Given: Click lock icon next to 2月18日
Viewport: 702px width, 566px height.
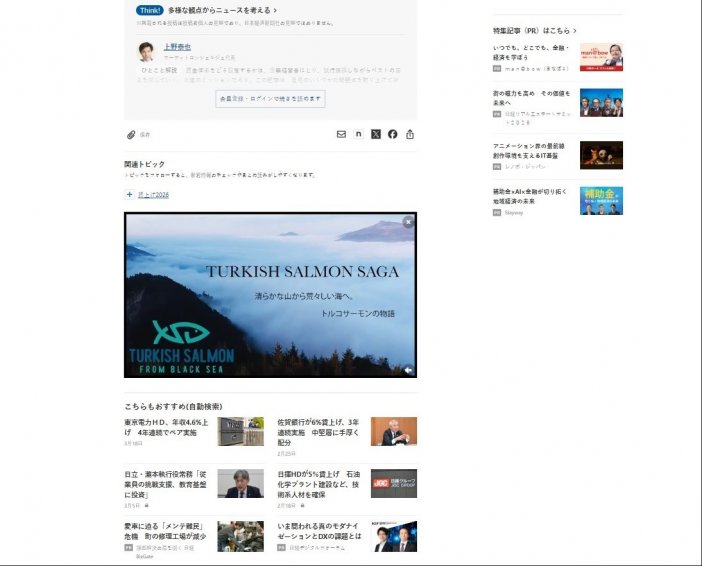Looking at the screenshot, I should coord(302,506).
